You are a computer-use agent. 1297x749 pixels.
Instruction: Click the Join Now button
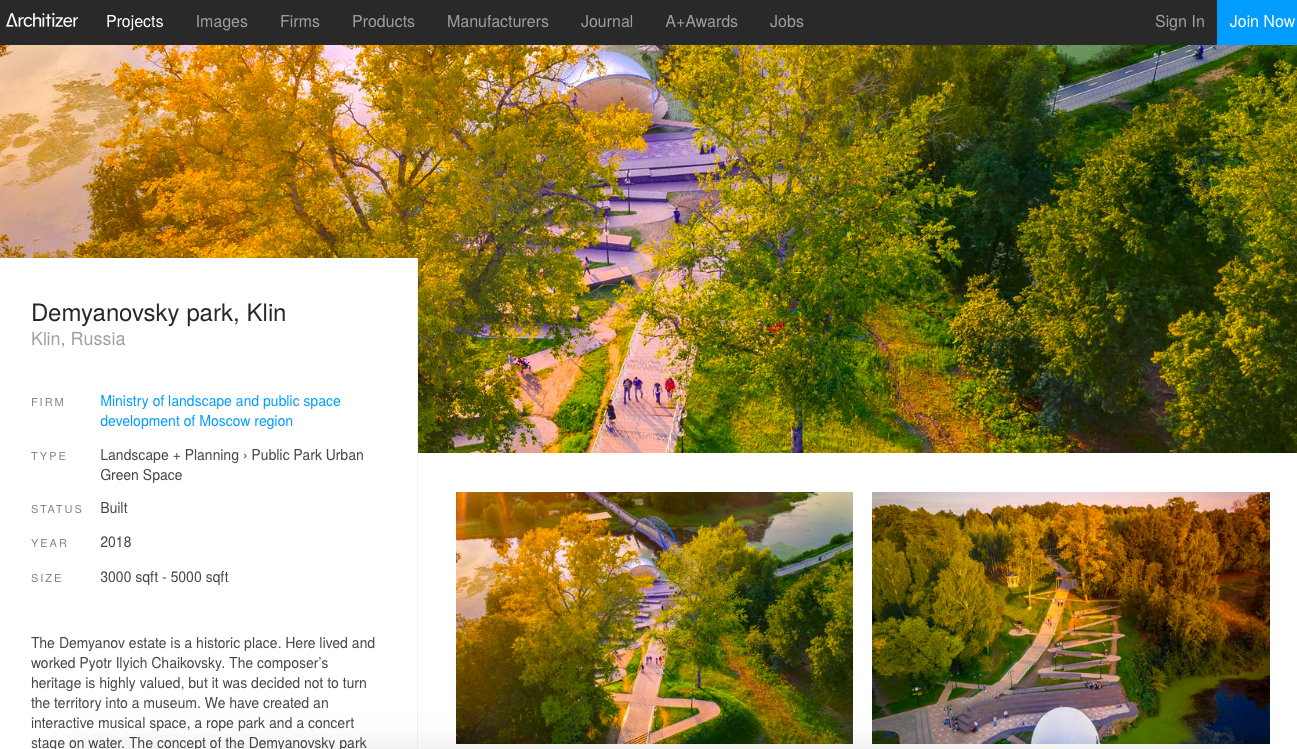pyautogui.click(x=1257, y=22)
